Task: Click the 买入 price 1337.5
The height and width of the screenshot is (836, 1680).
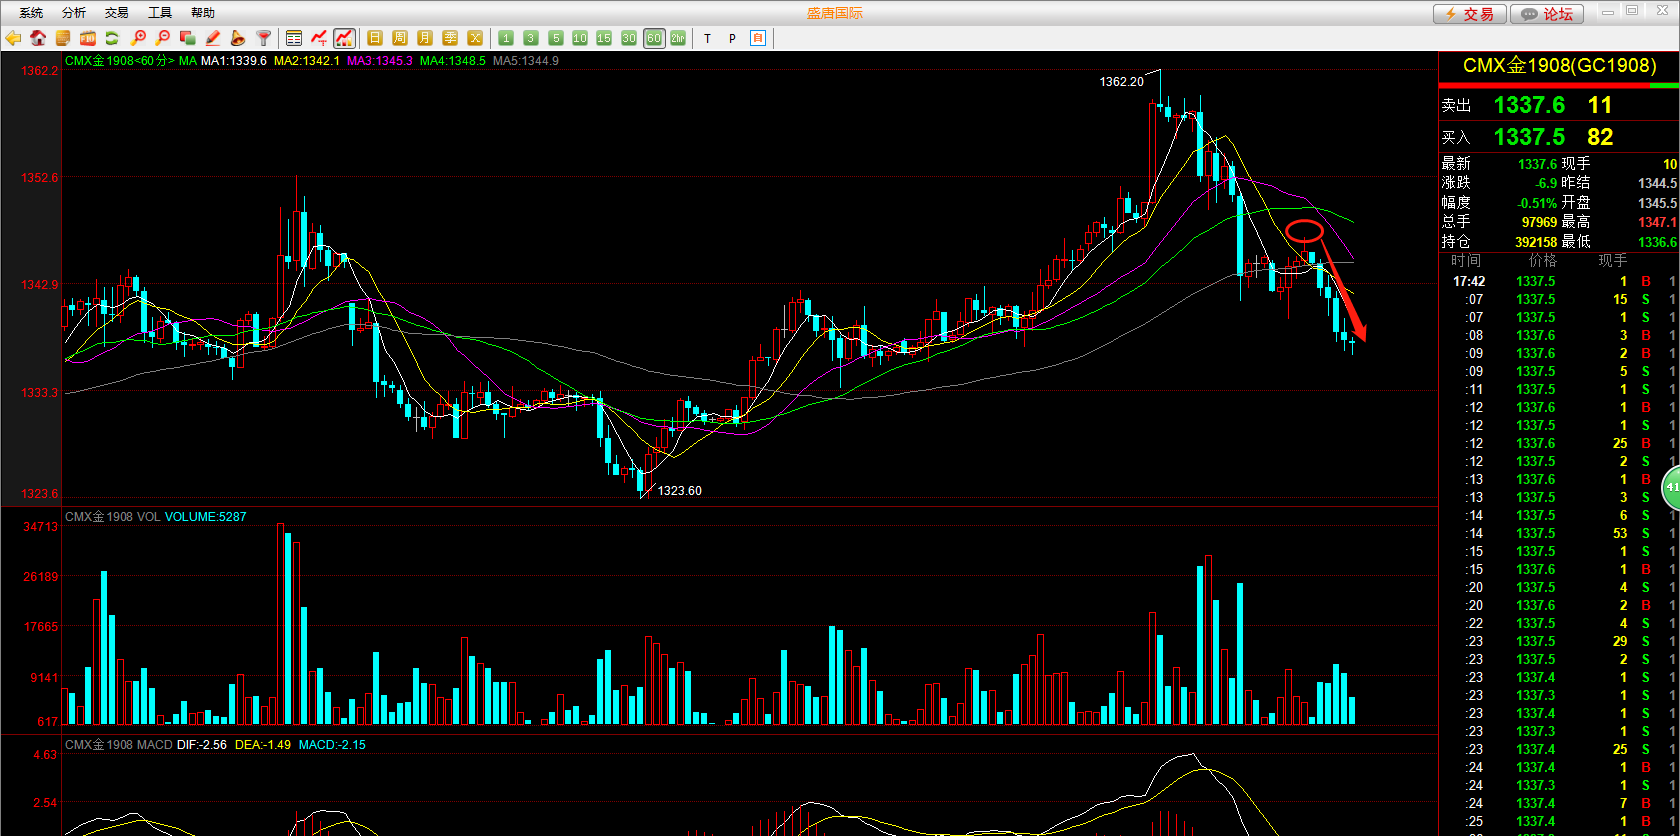Action: [x=1529, y=137]
